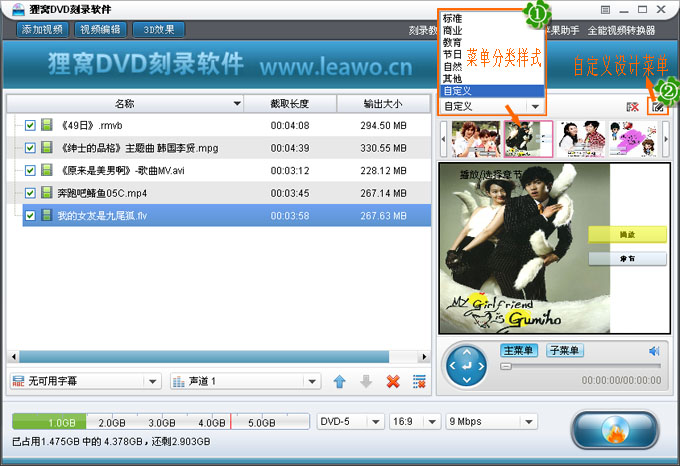
Task: Uncheck 我的女友是九尾狐.flv checkbox
Action: (30, 215)
